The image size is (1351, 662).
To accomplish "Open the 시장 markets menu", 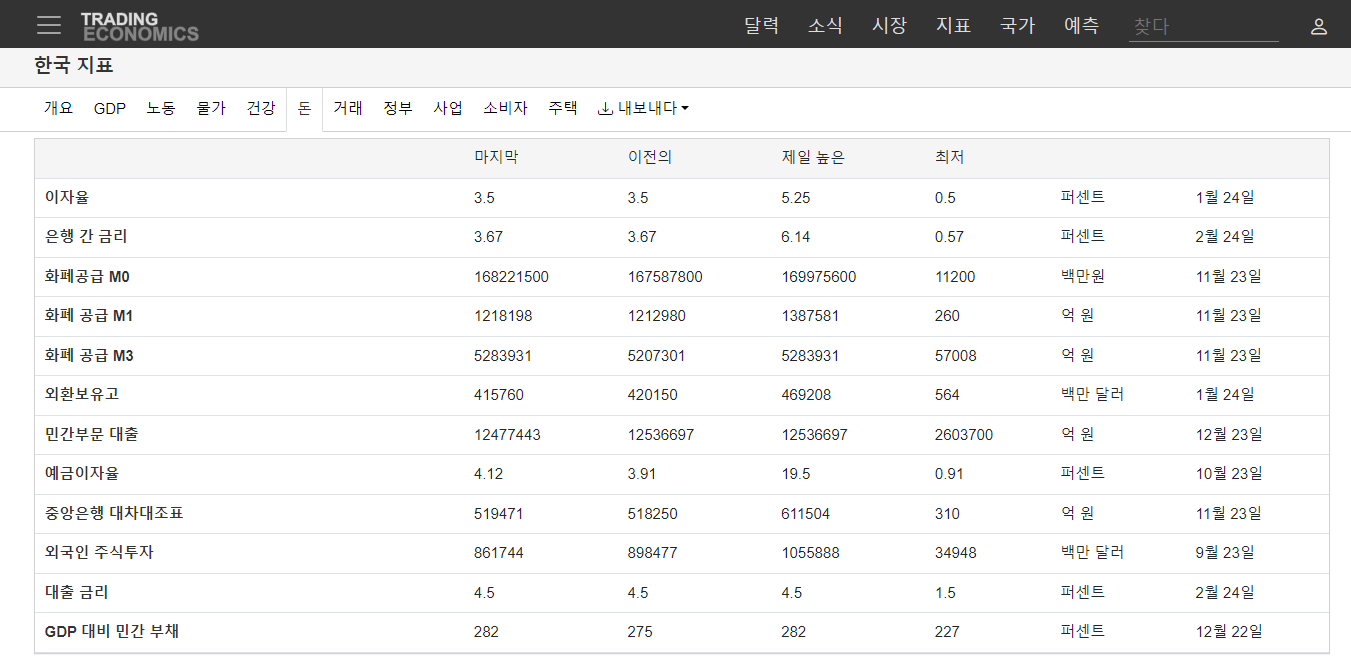I will coord(890,26).
